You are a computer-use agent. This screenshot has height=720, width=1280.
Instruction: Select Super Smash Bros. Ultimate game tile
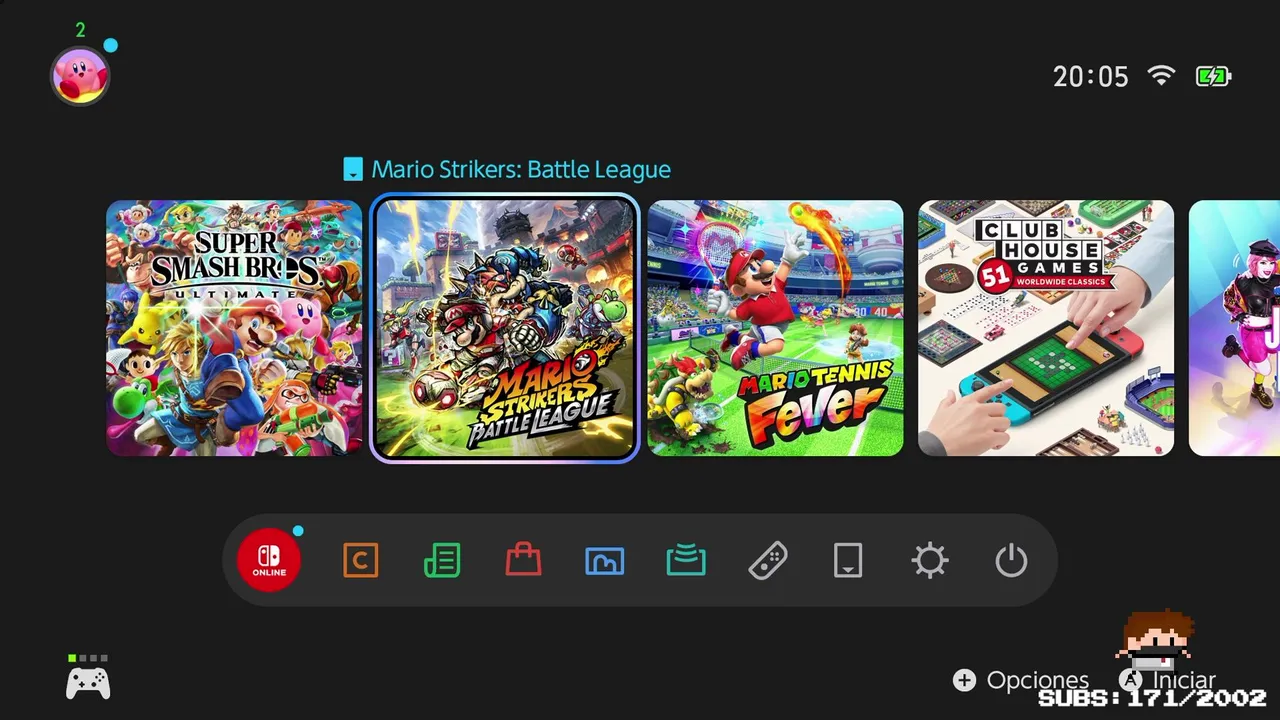(234, 328)
